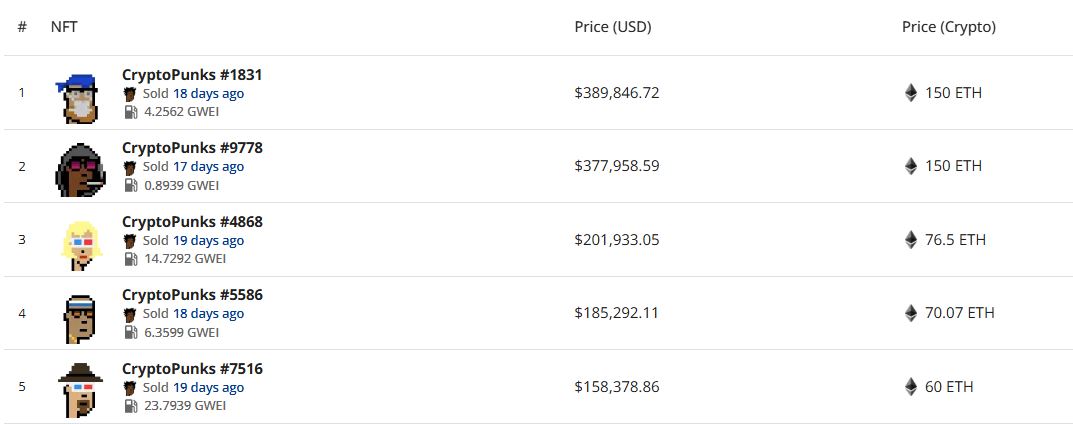Click the Ethereum icon next to 70.07 ETH
1073x424 pixels.
pos(911,313)
